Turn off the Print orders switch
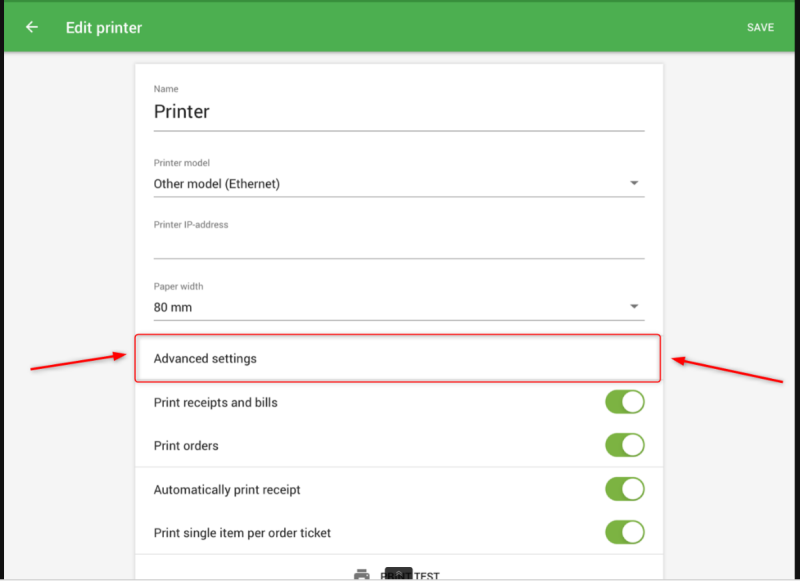 (624, 445)
